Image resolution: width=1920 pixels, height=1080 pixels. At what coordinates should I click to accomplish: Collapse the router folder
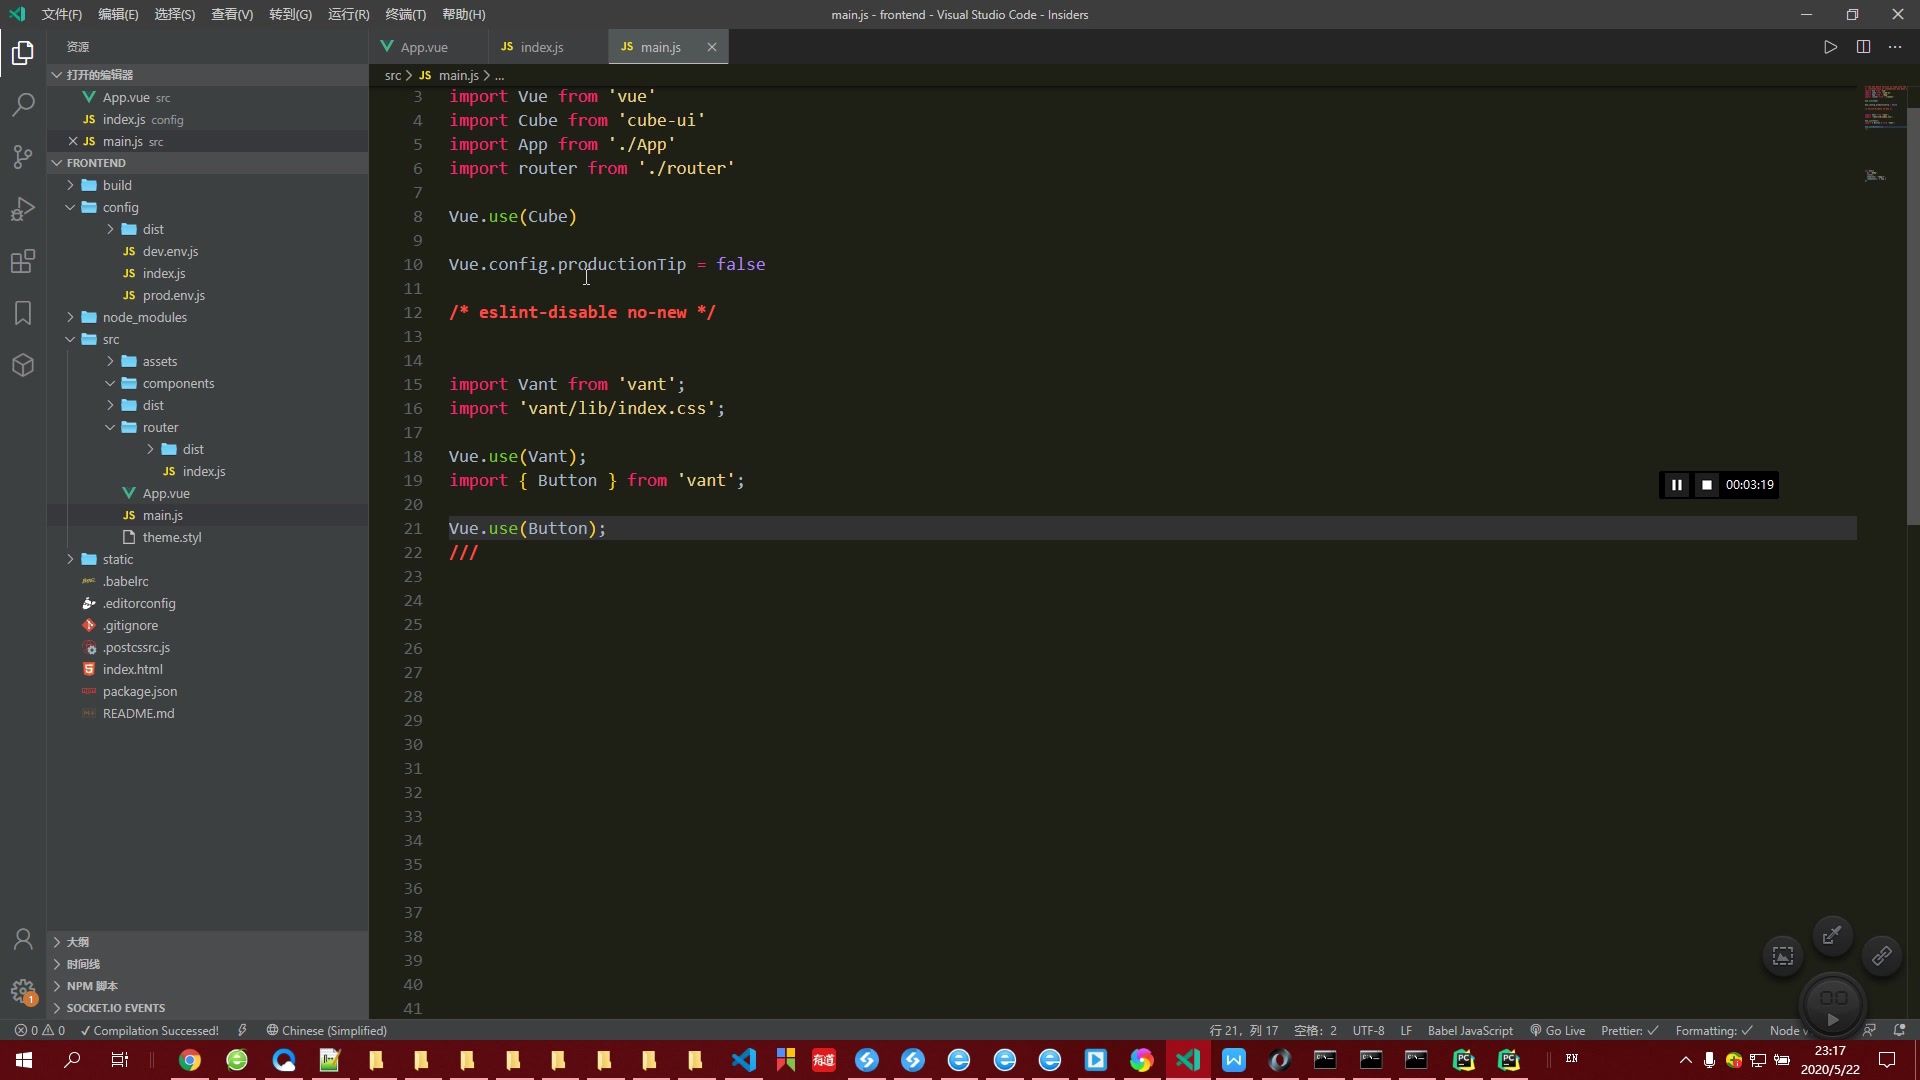pos(159,427)
